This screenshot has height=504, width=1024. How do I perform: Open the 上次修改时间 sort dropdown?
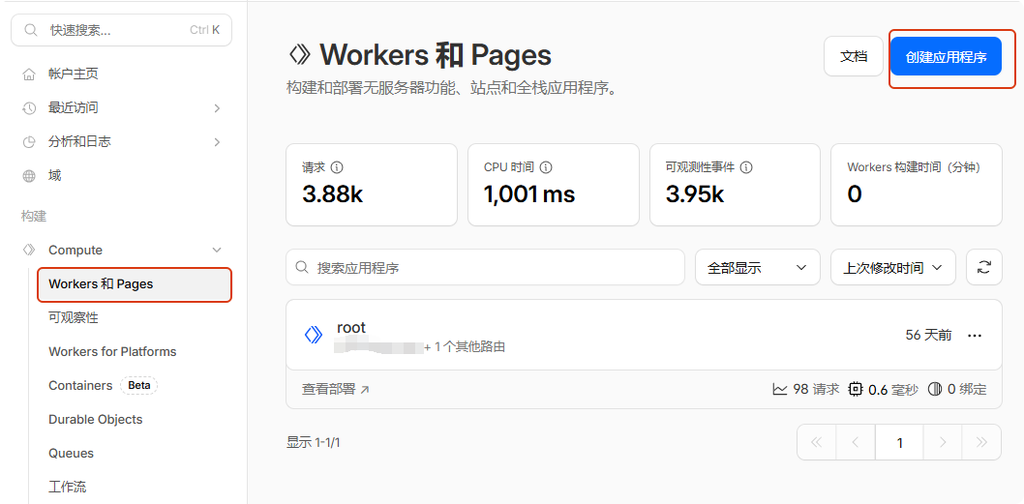point(893,267)
